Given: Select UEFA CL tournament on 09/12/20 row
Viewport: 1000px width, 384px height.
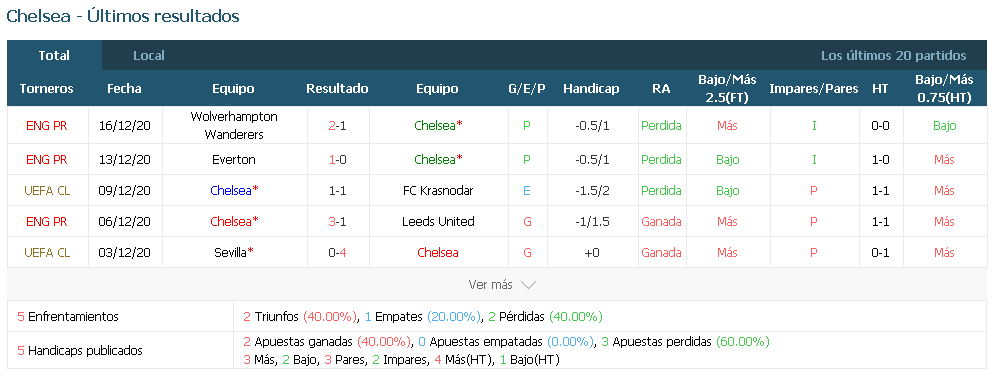Looking at the screenshot, I should (47, 191).
